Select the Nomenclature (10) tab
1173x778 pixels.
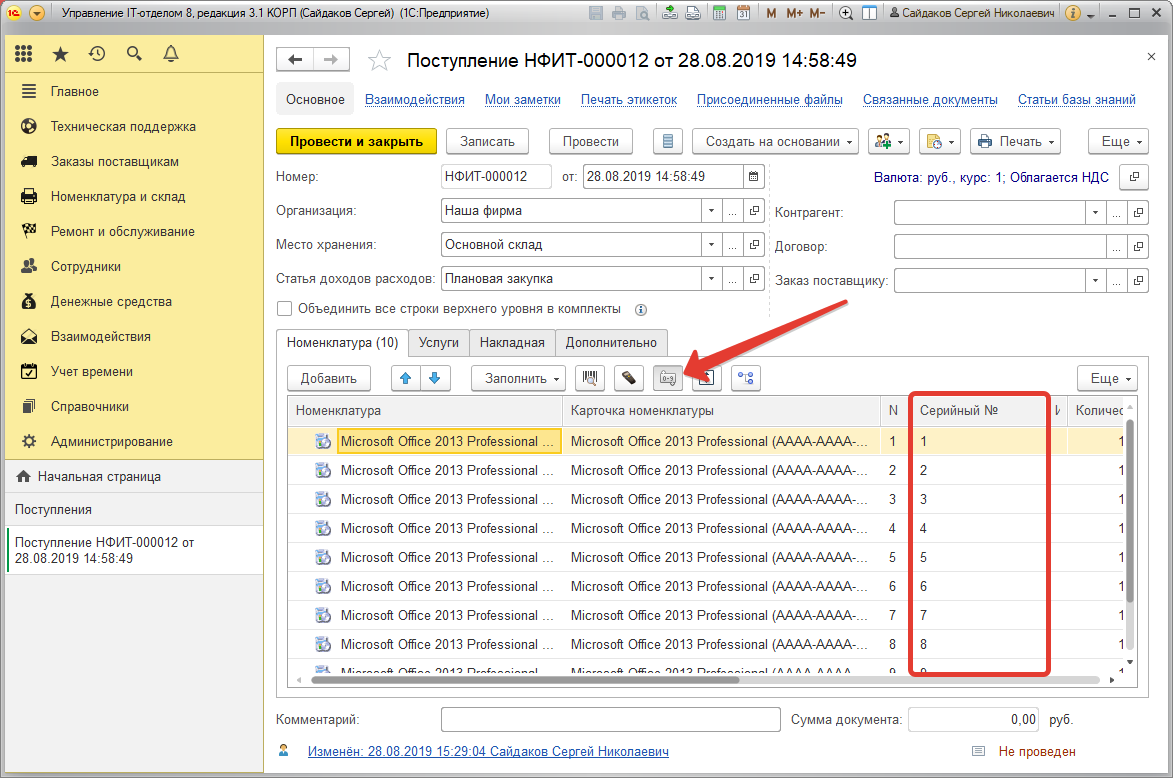click(x=343, y=343)
